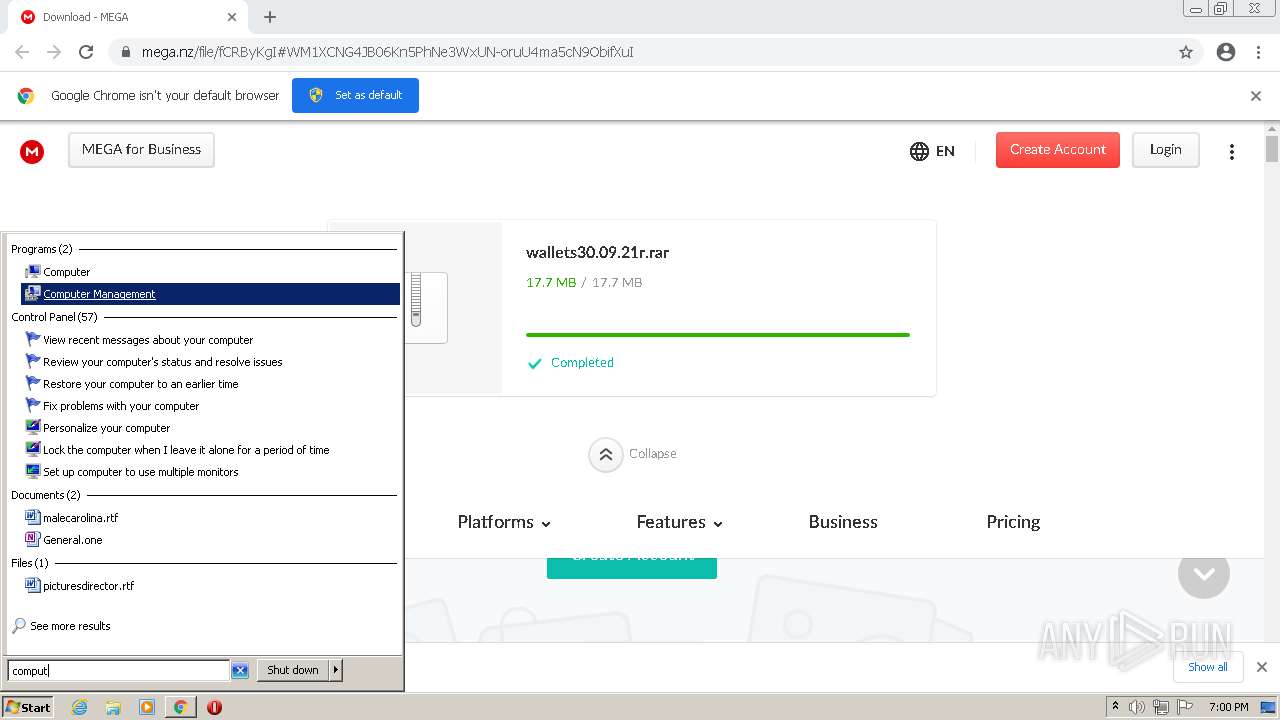Image resolution: width=1280 pixels, height=720 pixels.
Task: Click the round scroll-down chevron button
Action: (x=1204, y=573)
